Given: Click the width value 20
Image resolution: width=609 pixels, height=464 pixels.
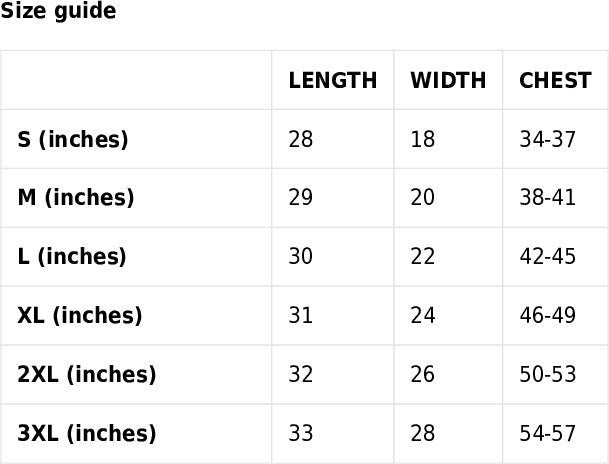Looking at the screenshot, I should (423, 198).
